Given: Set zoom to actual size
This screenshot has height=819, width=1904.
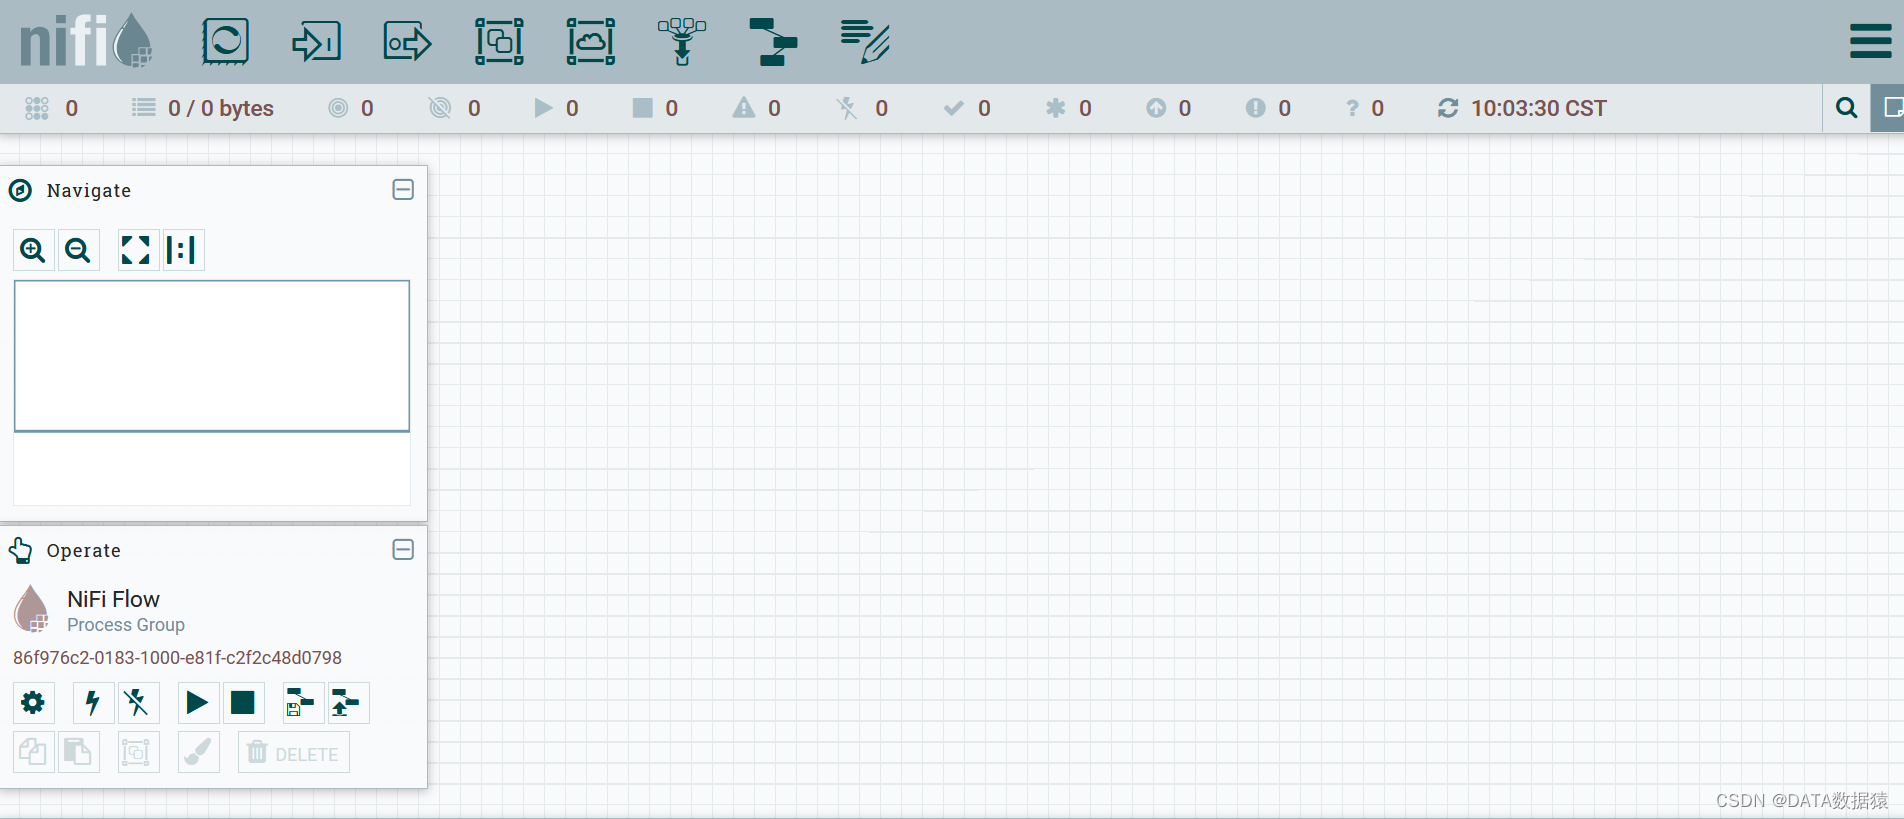Looking at the screenshot, I should 182,250.
